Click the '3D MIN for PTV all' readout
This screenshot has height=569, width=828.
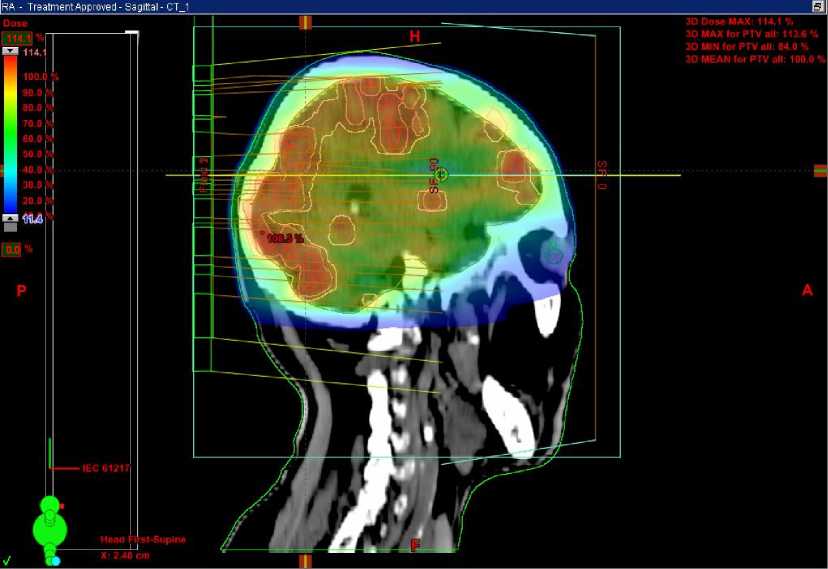coord(747,47)
